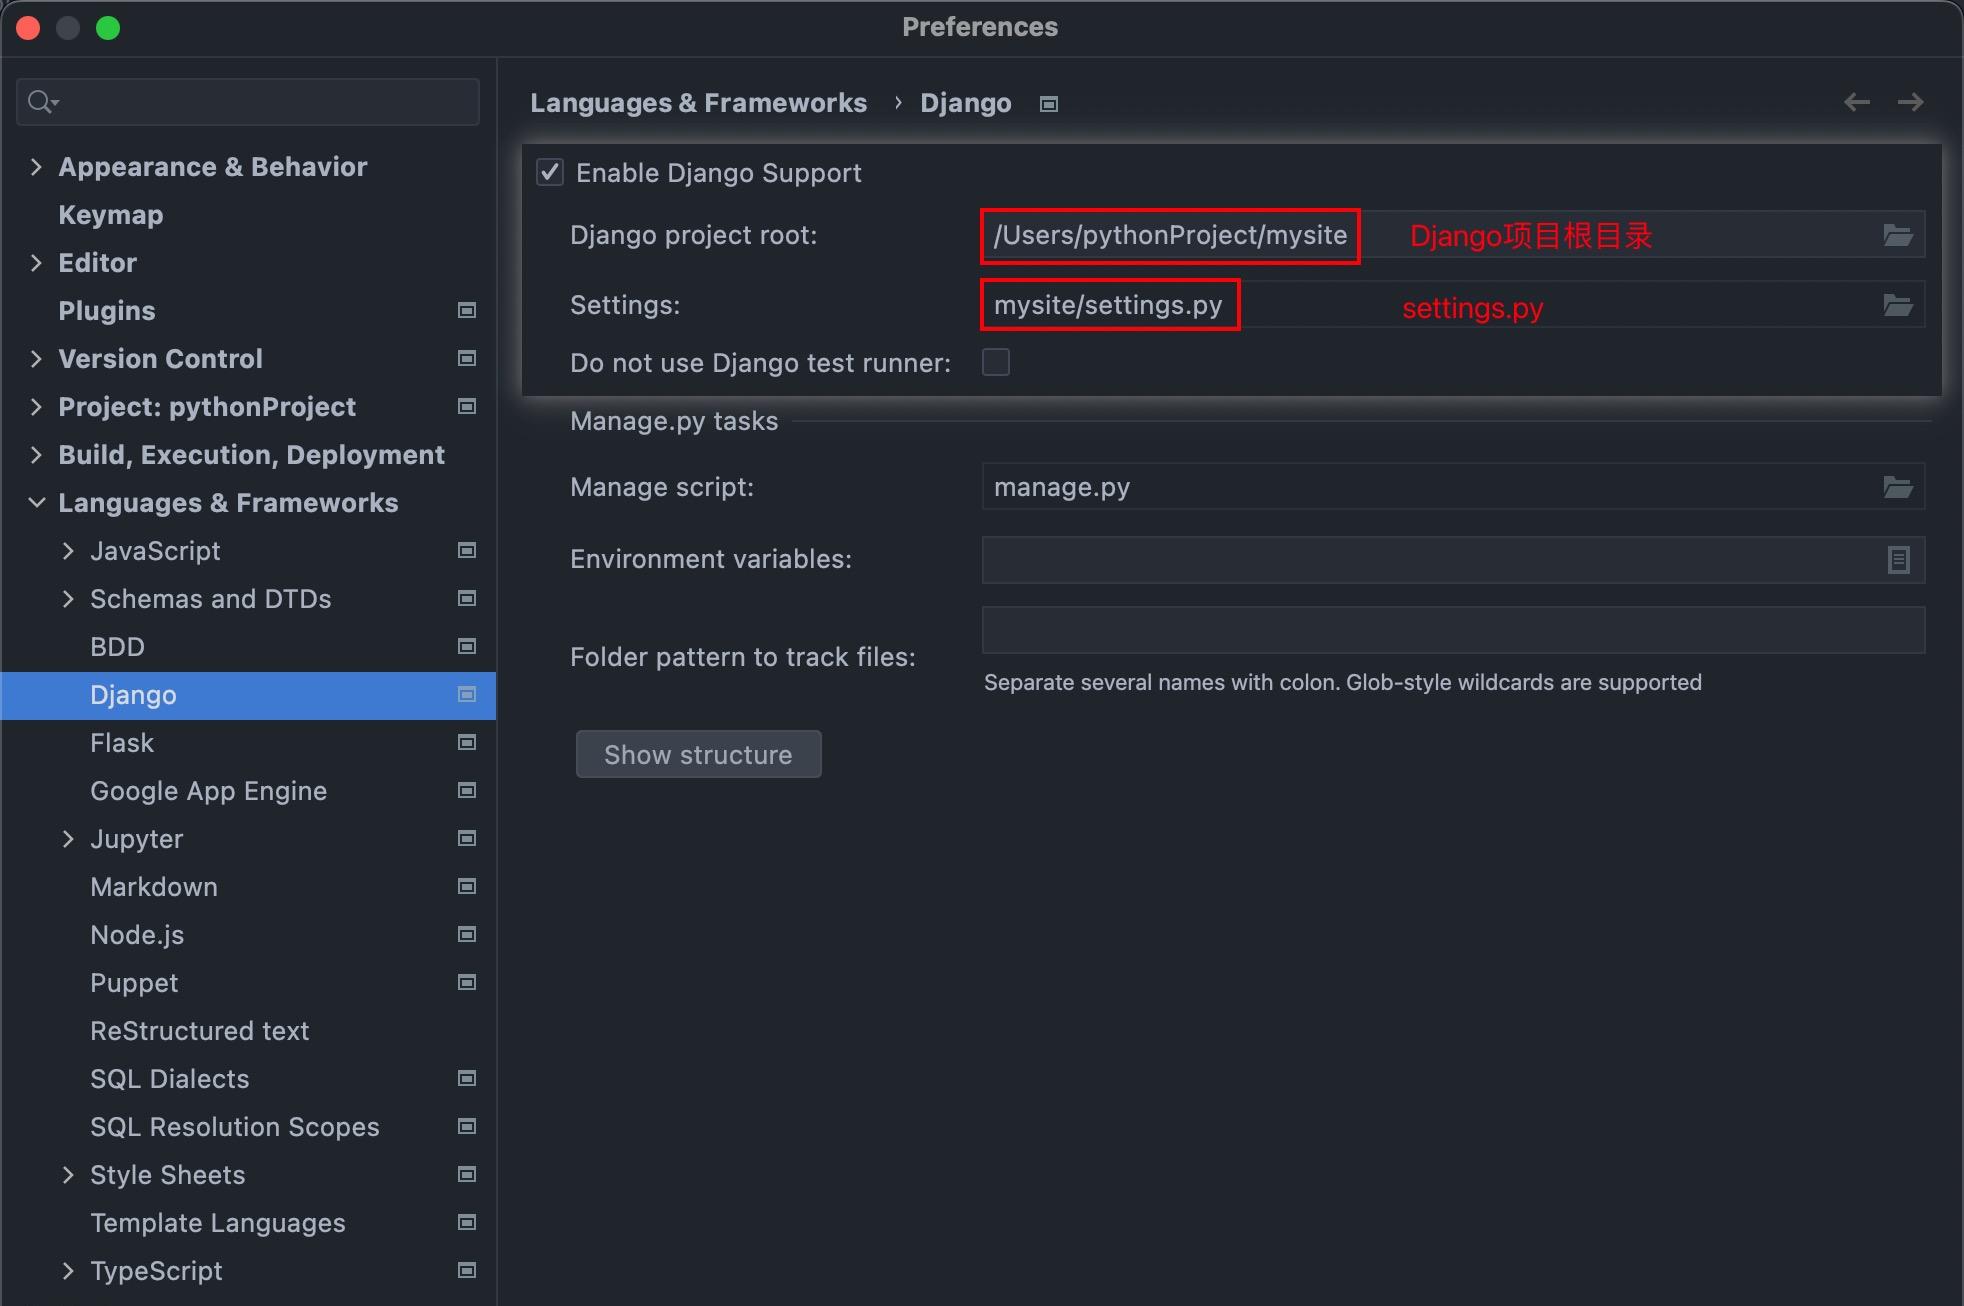Click the project-level icon next to Style Sheets
The height and width of the screenshot is (1306, 1964).
point(466,1174)
